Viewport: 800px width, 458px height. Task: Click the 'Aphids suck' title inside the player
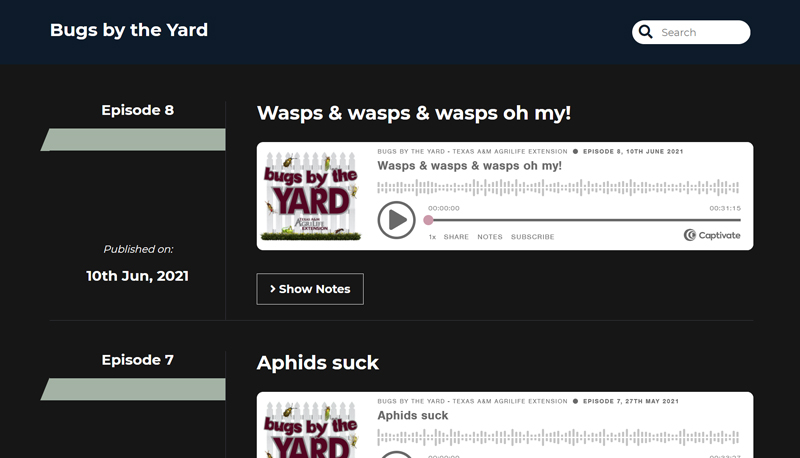click(413, 416)
